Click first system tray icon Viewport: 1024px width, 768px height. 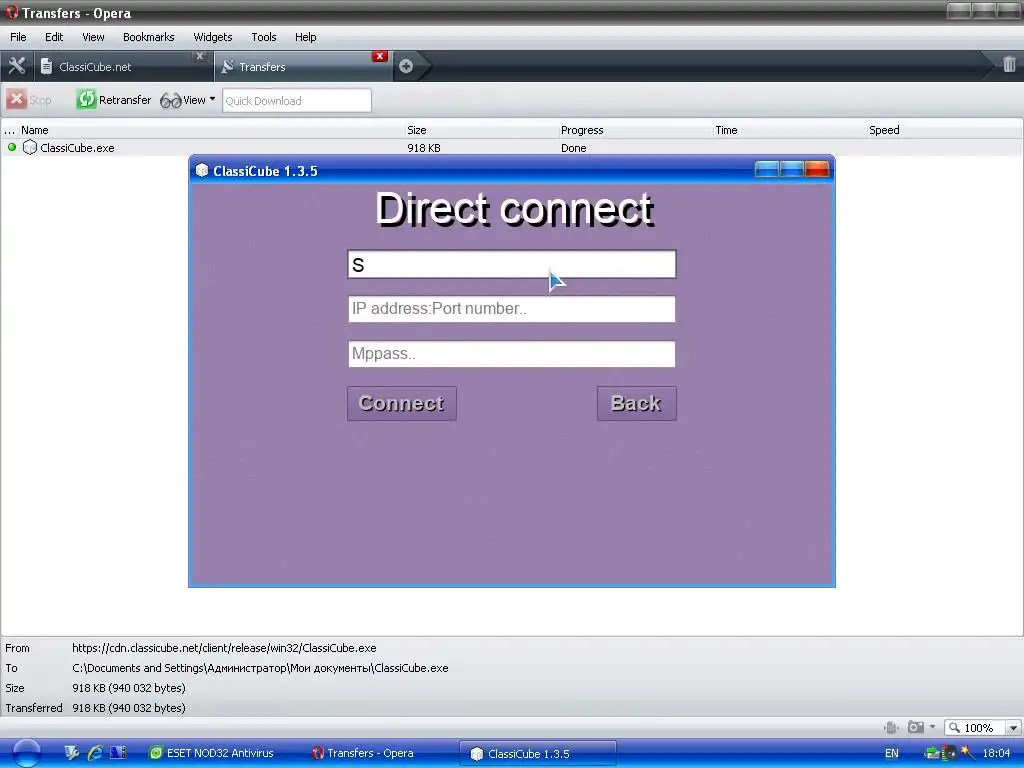932,753
